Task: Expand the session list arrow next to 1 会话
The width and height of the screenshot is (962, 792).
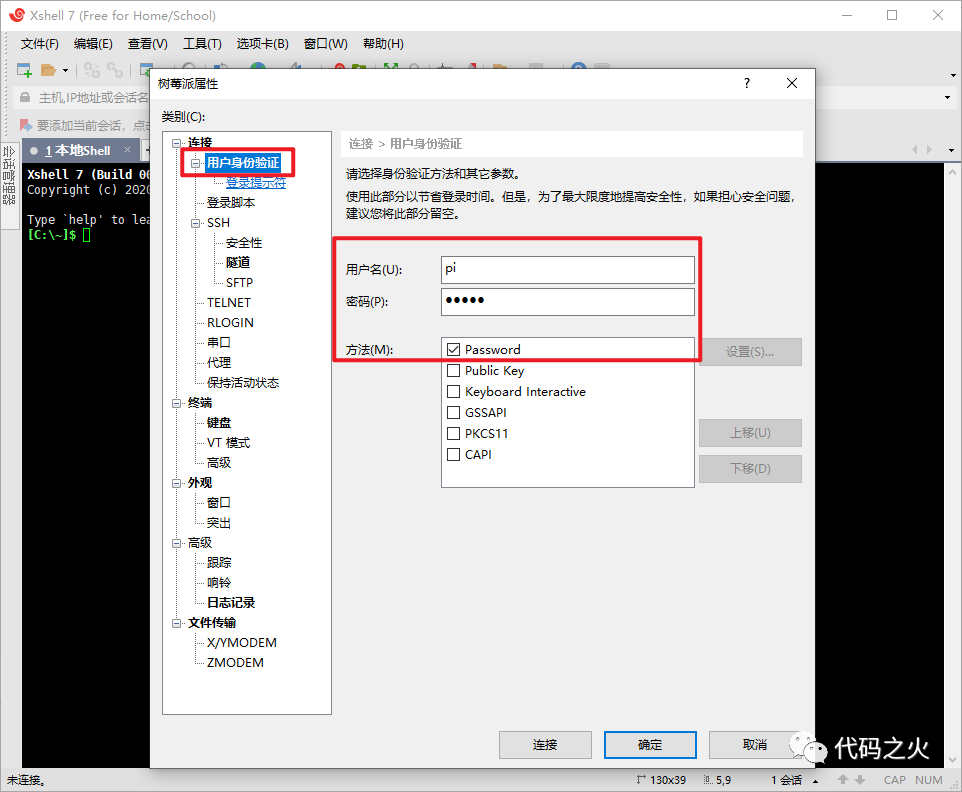Action: [815, 781]
